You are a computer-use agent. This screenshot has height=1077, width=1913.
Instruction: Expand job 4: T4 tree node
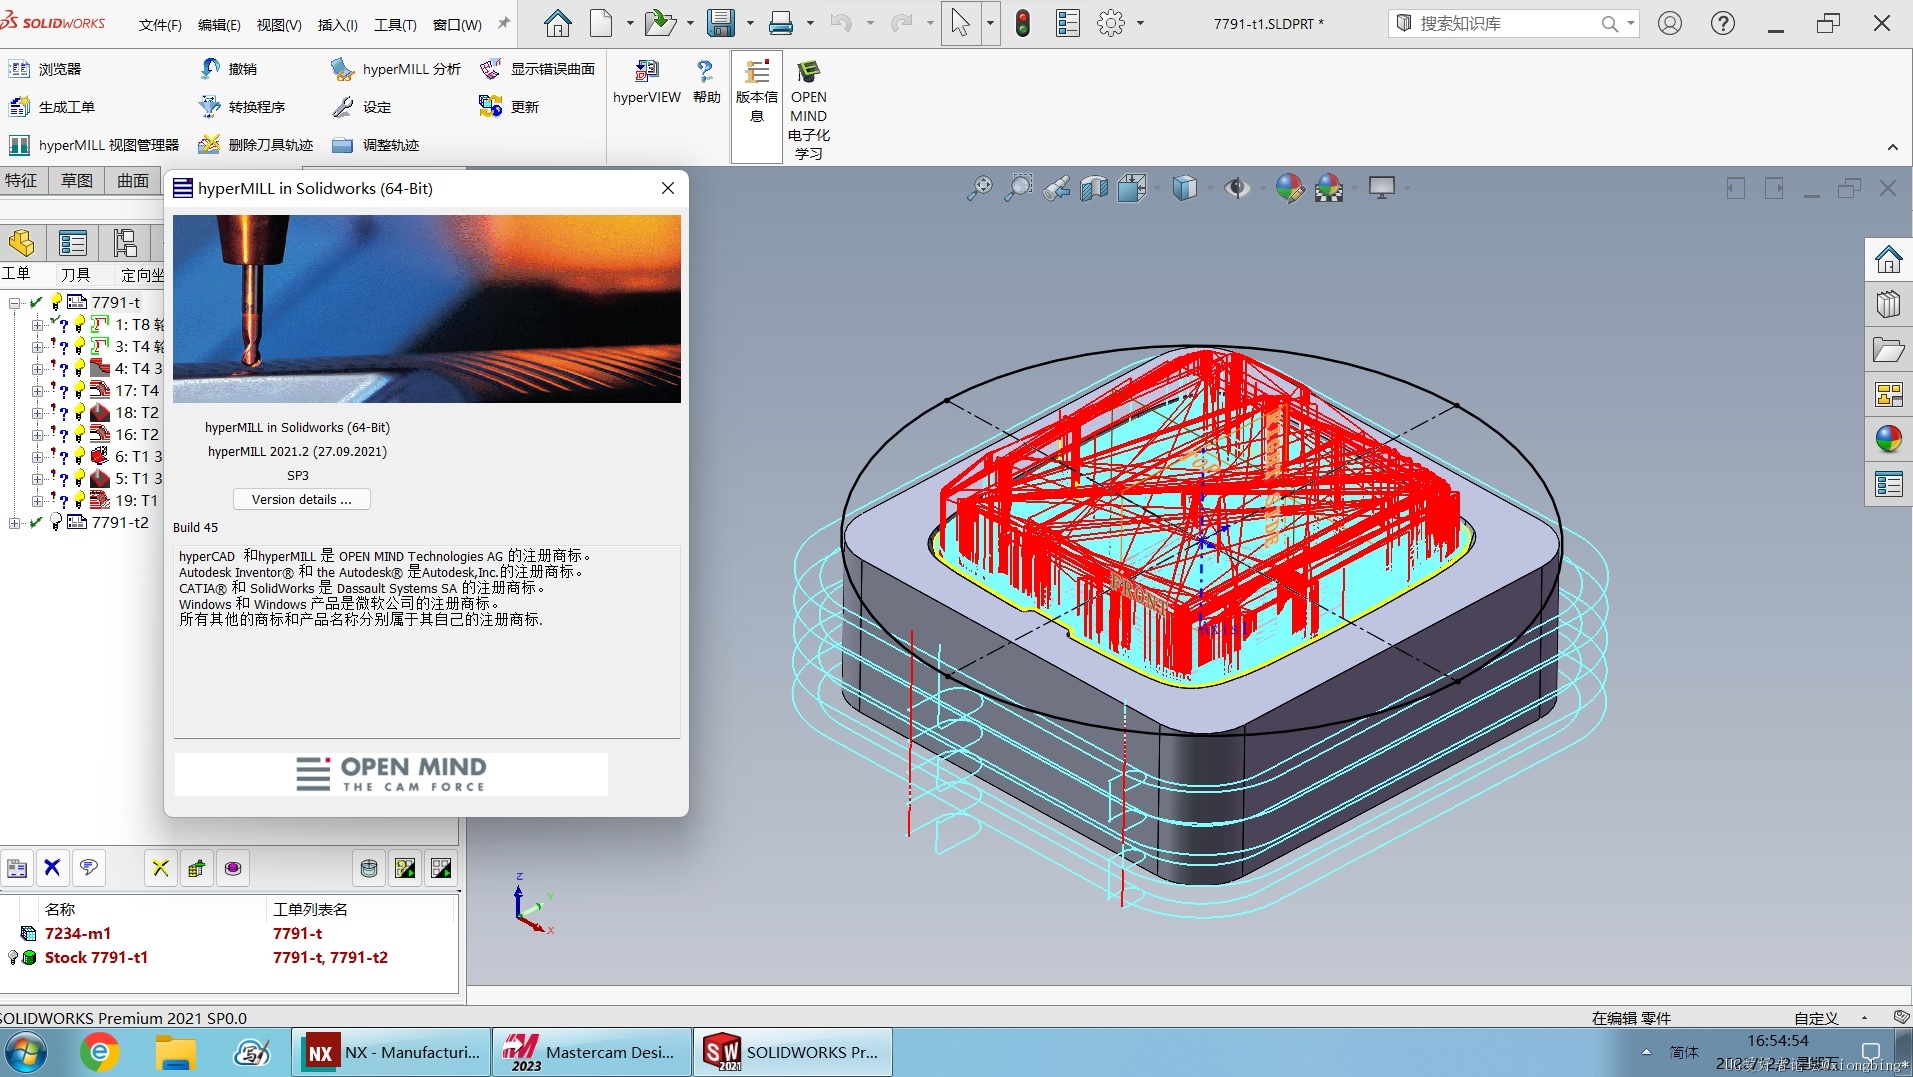point(37,369)
